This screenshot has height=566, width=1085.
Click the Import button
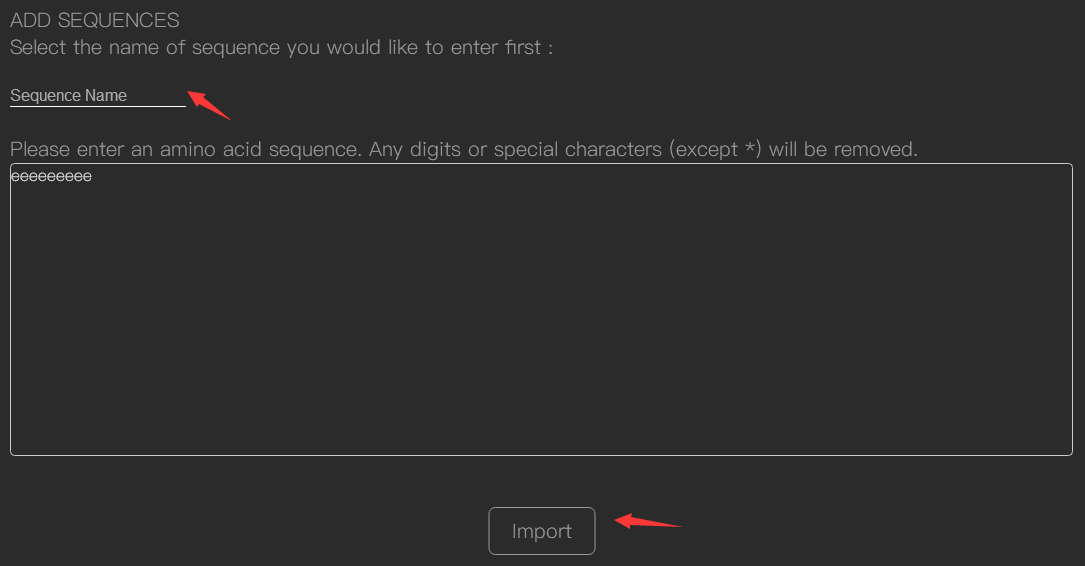click(x=542, y=531)
